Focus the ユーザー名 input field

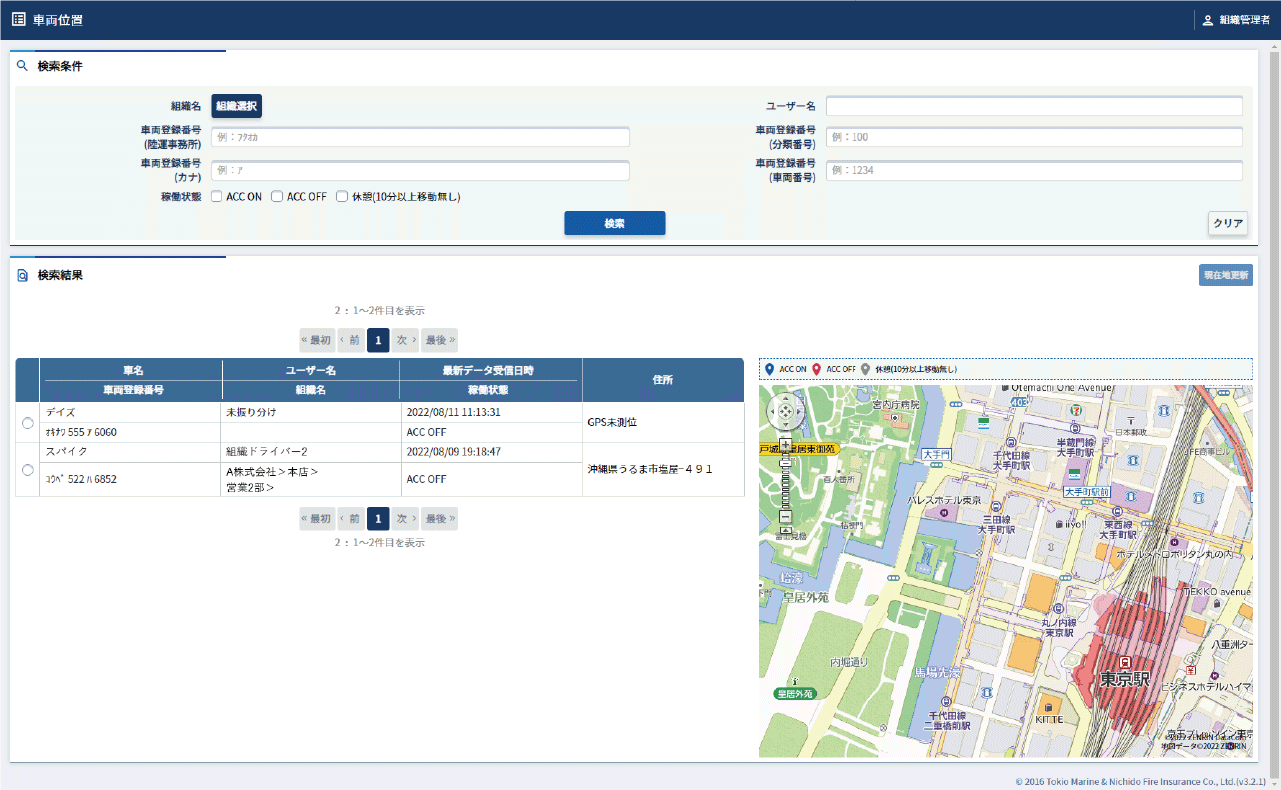click(1034, 107)
